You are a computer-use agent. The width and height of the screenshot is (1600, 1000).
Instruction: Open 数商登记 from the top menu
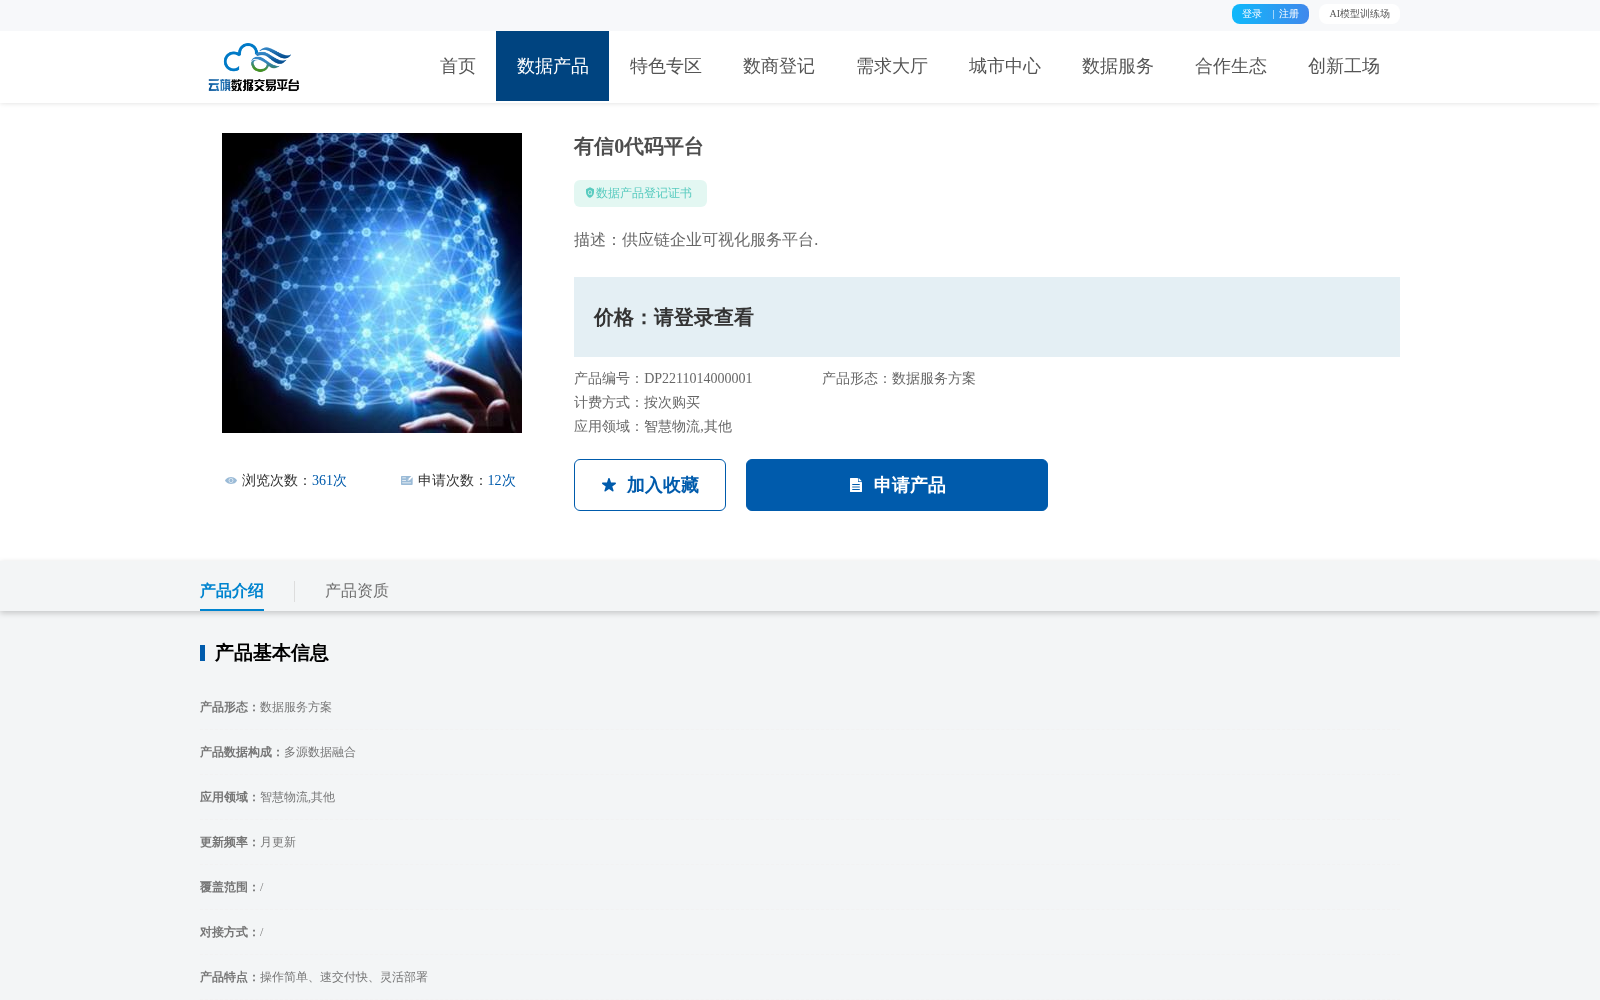coord(779,66)
